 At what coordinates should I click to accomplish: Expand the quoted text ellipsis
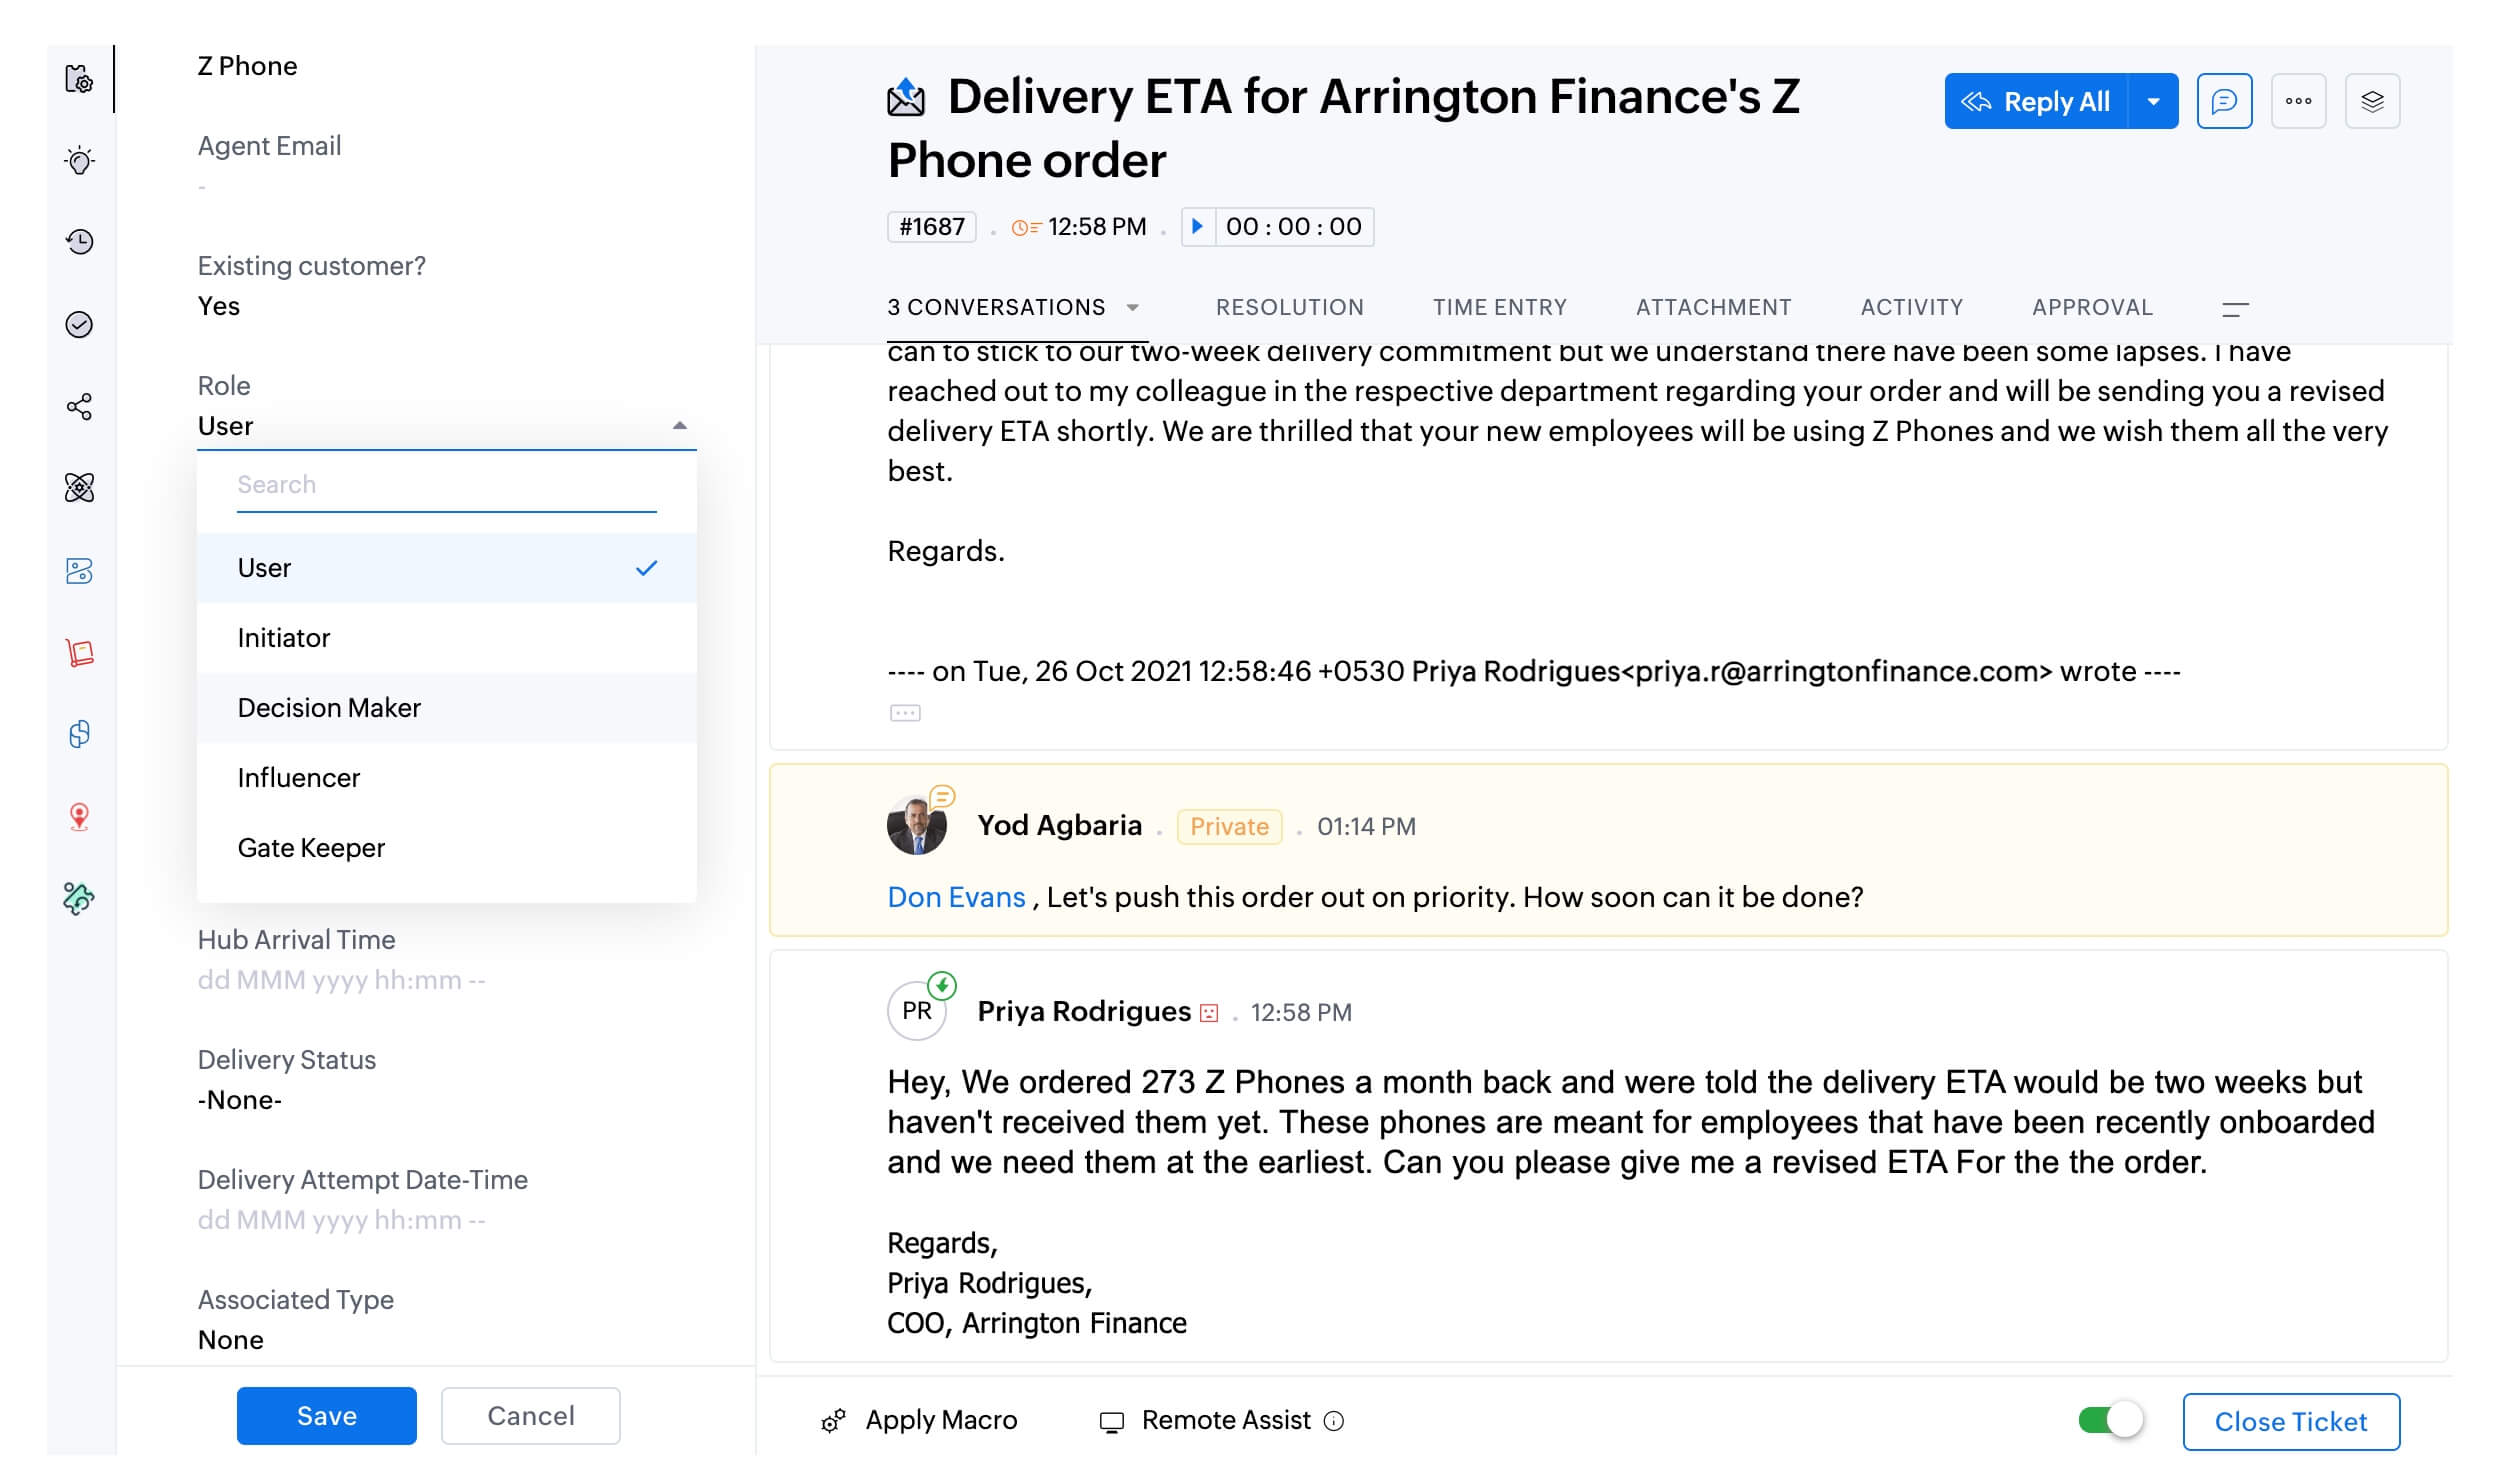(905, 713)
